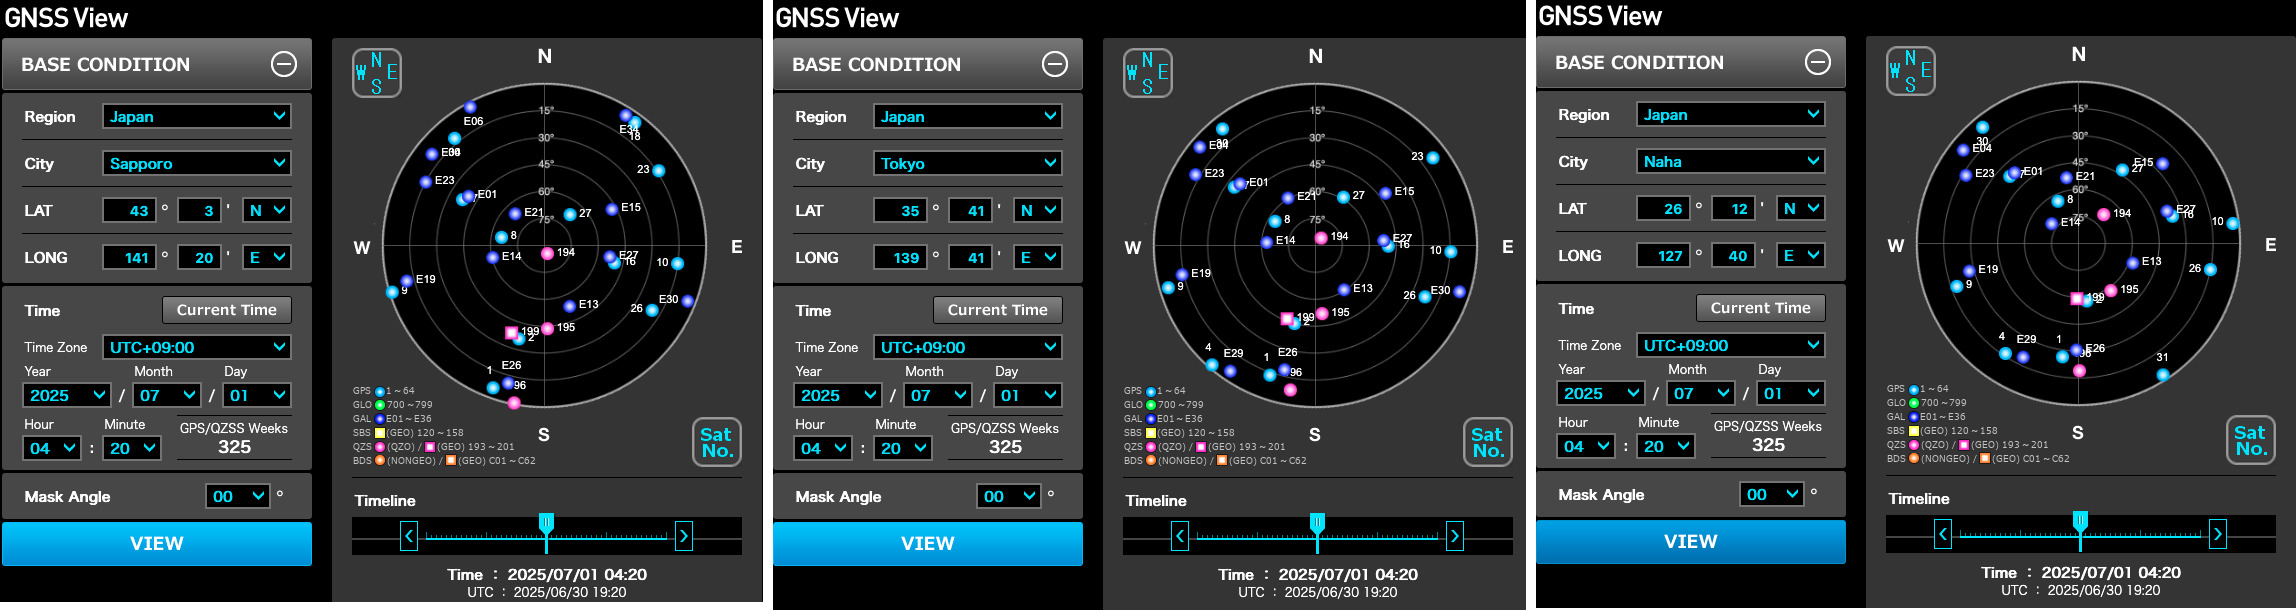Screen dimensions: 2296x610
Task: Click LONG degrees field showing 127
Action: [1663, 255]
